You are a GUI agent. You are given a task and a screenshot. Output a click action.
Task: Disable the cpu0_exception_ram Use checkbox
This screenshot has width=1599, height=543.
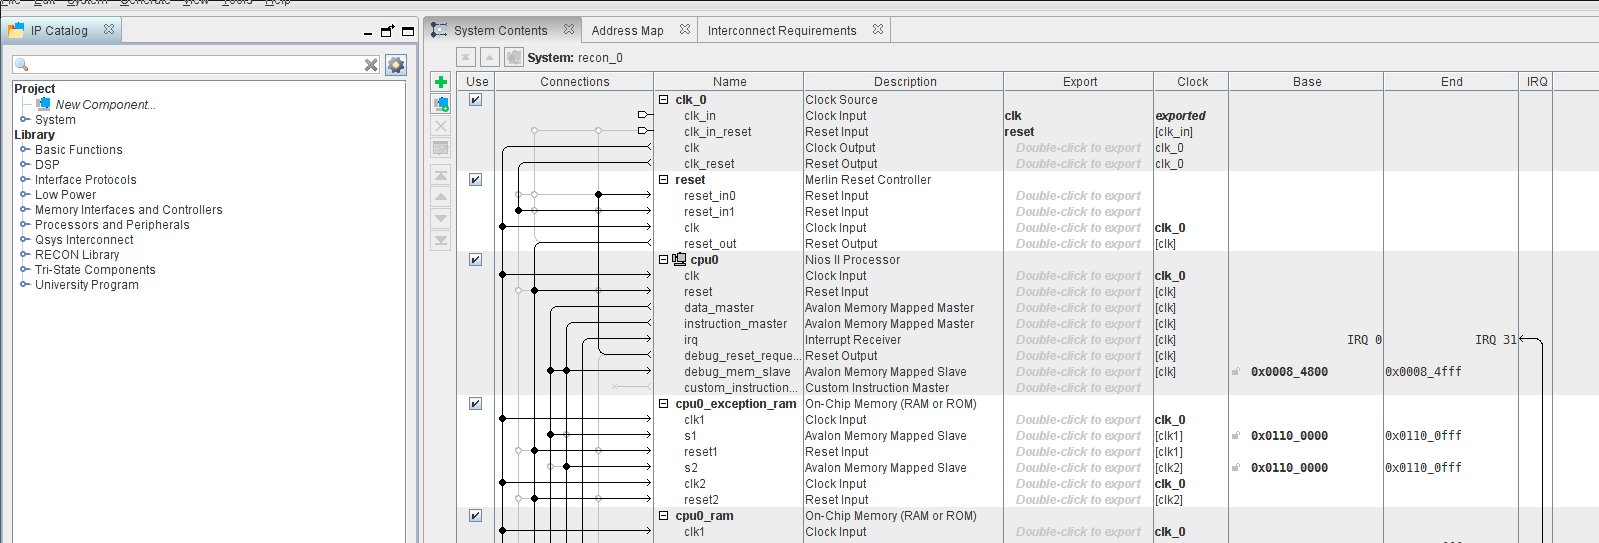476,404
